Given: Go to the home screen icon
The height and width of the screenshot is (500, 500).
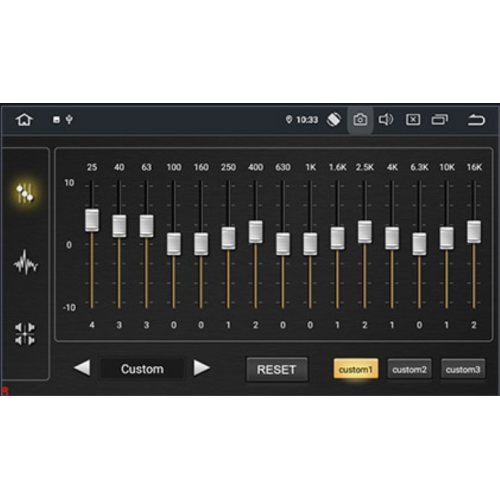Looking at the screenshot, I should click(24, 120).
